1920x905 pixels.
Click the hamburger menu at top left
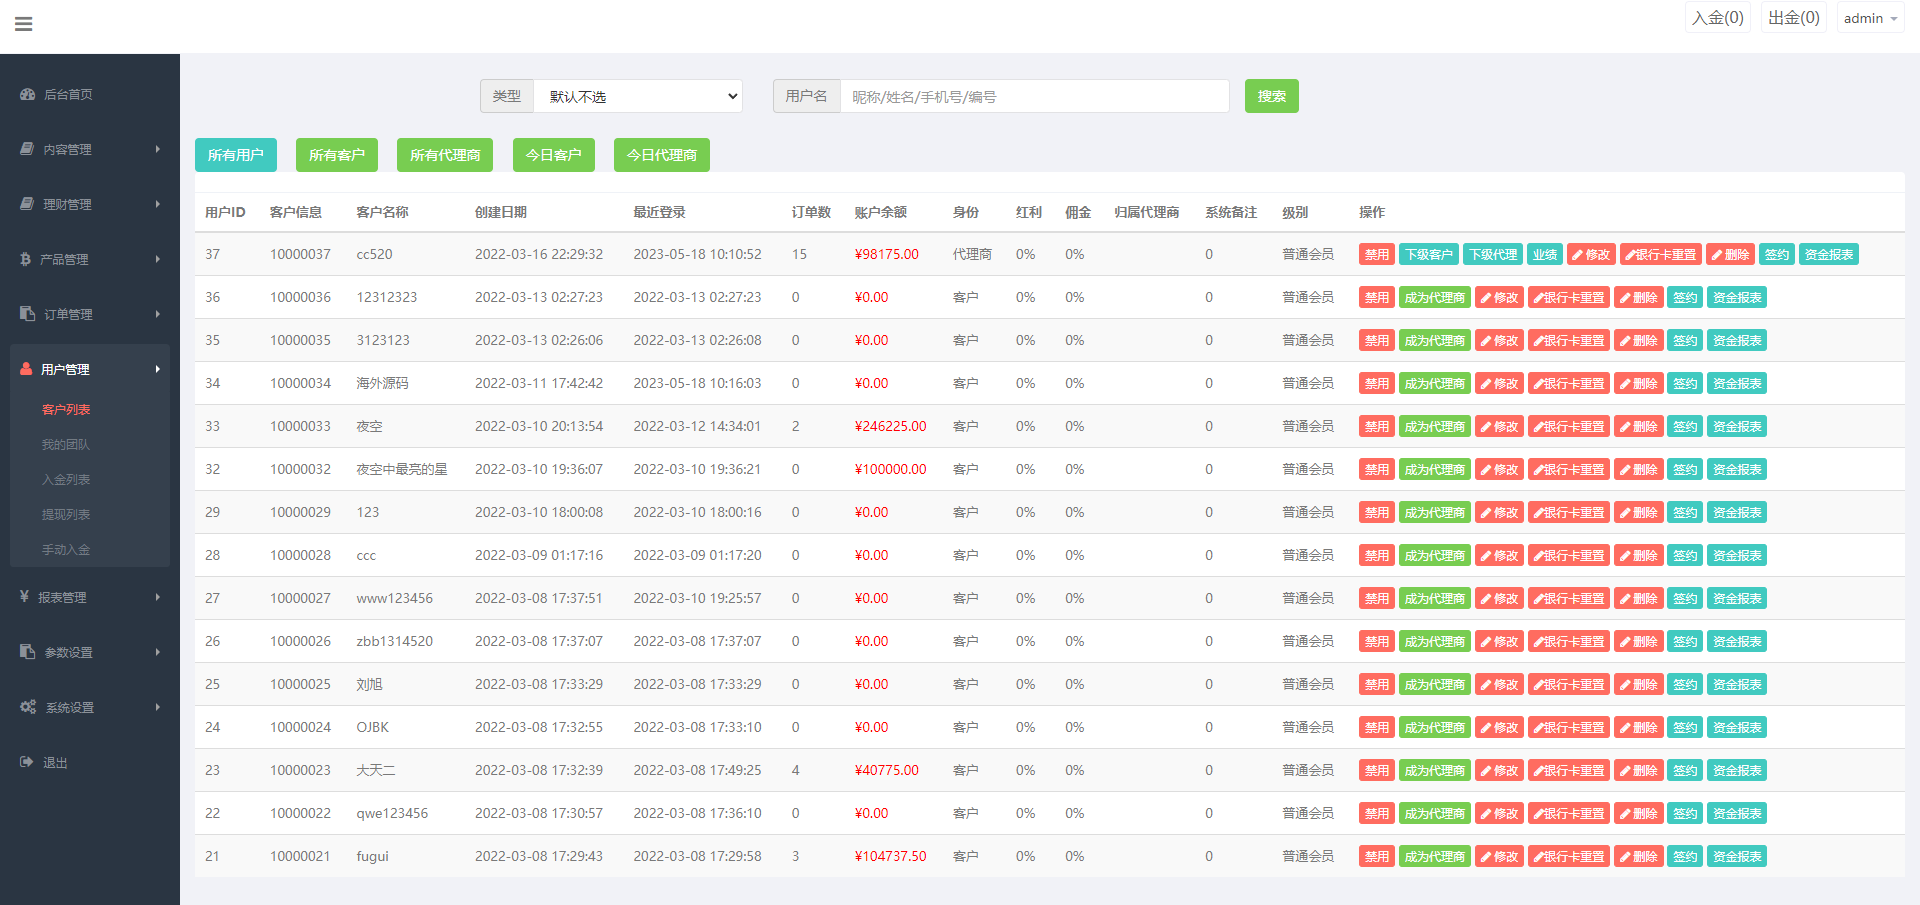pos(24,24)
